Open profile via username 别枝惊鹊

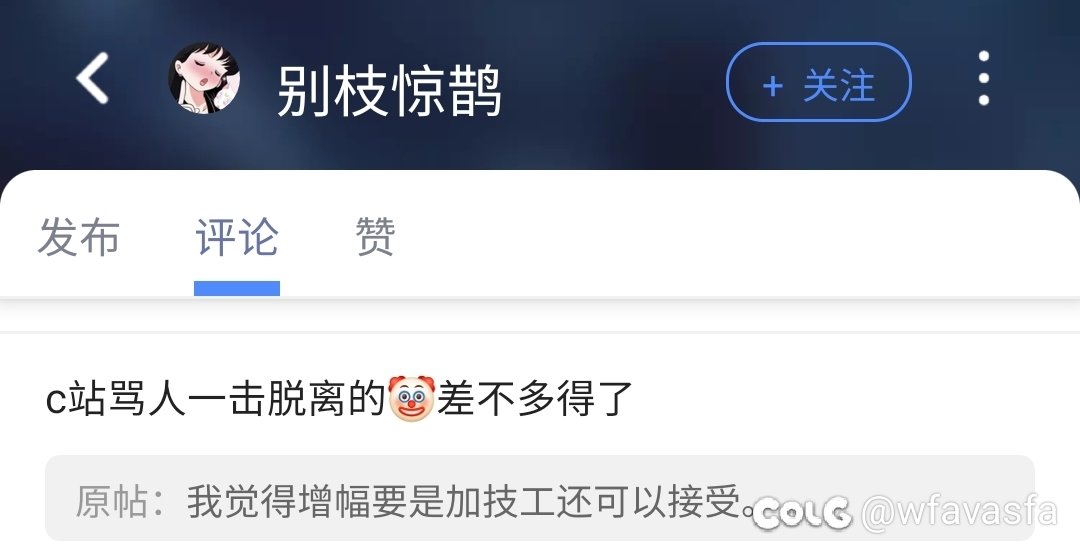coord(389,92)
